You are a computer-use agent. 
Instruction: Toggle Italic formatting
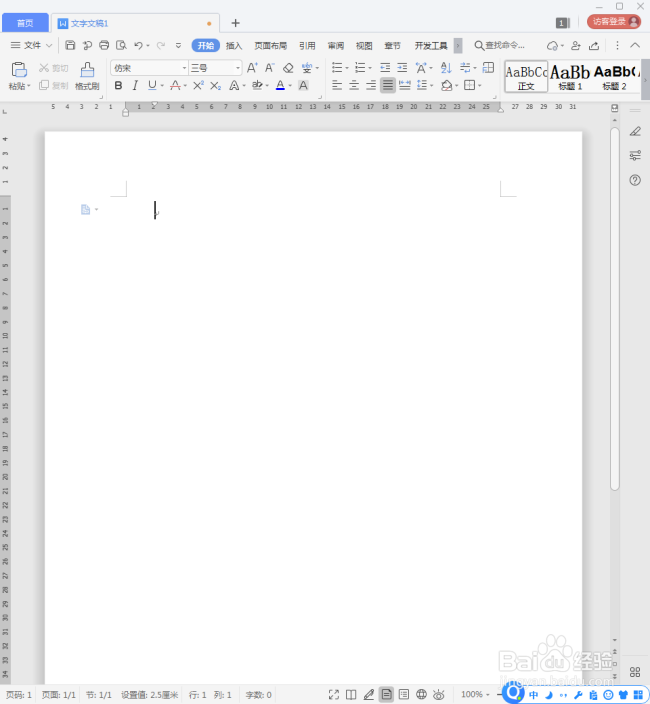(x=135, y=85)
